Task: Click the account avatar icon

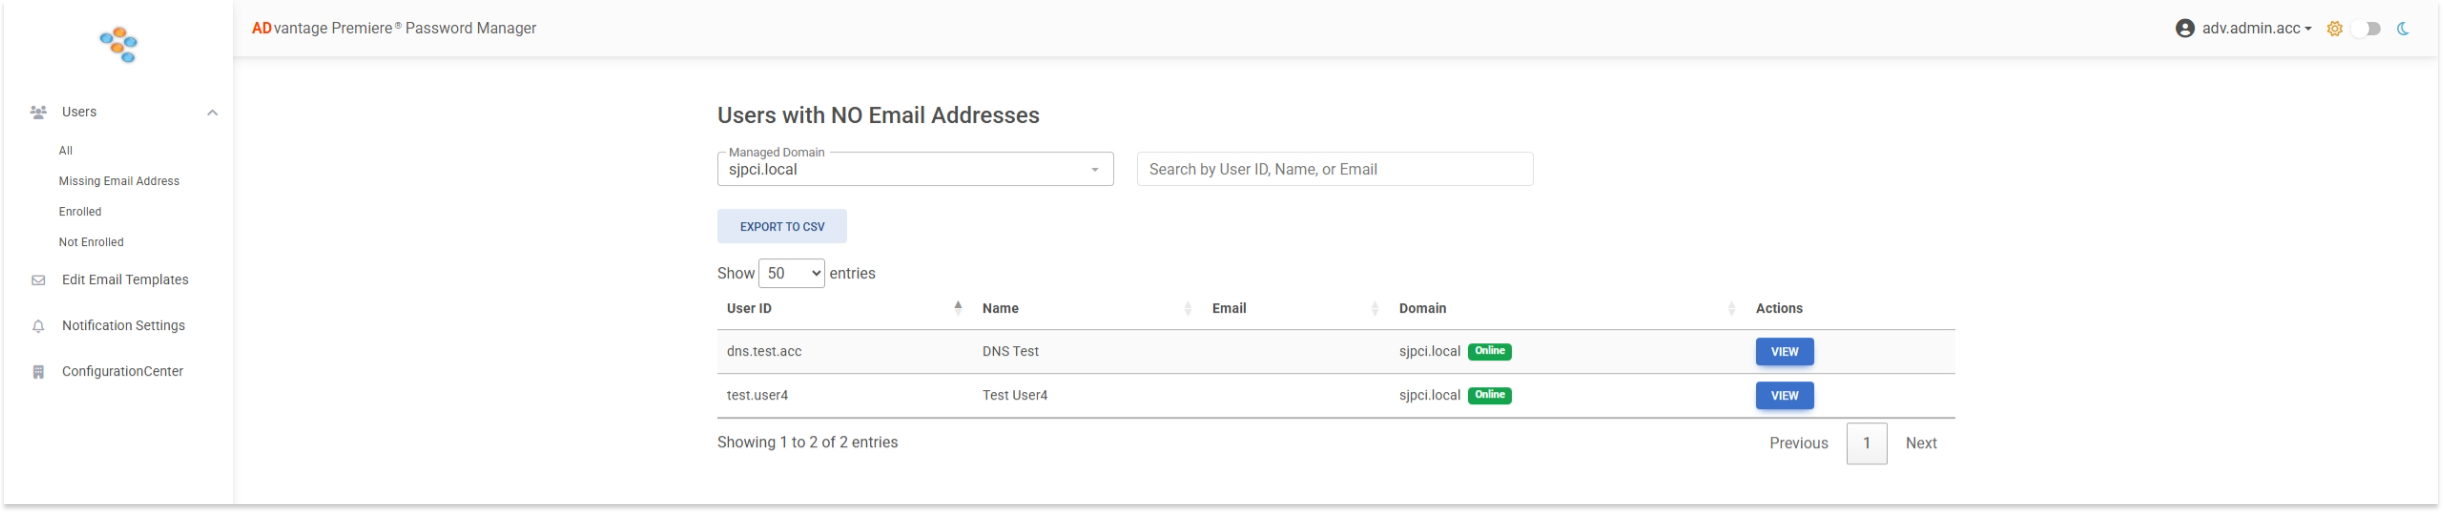Action: point(2185,29)
